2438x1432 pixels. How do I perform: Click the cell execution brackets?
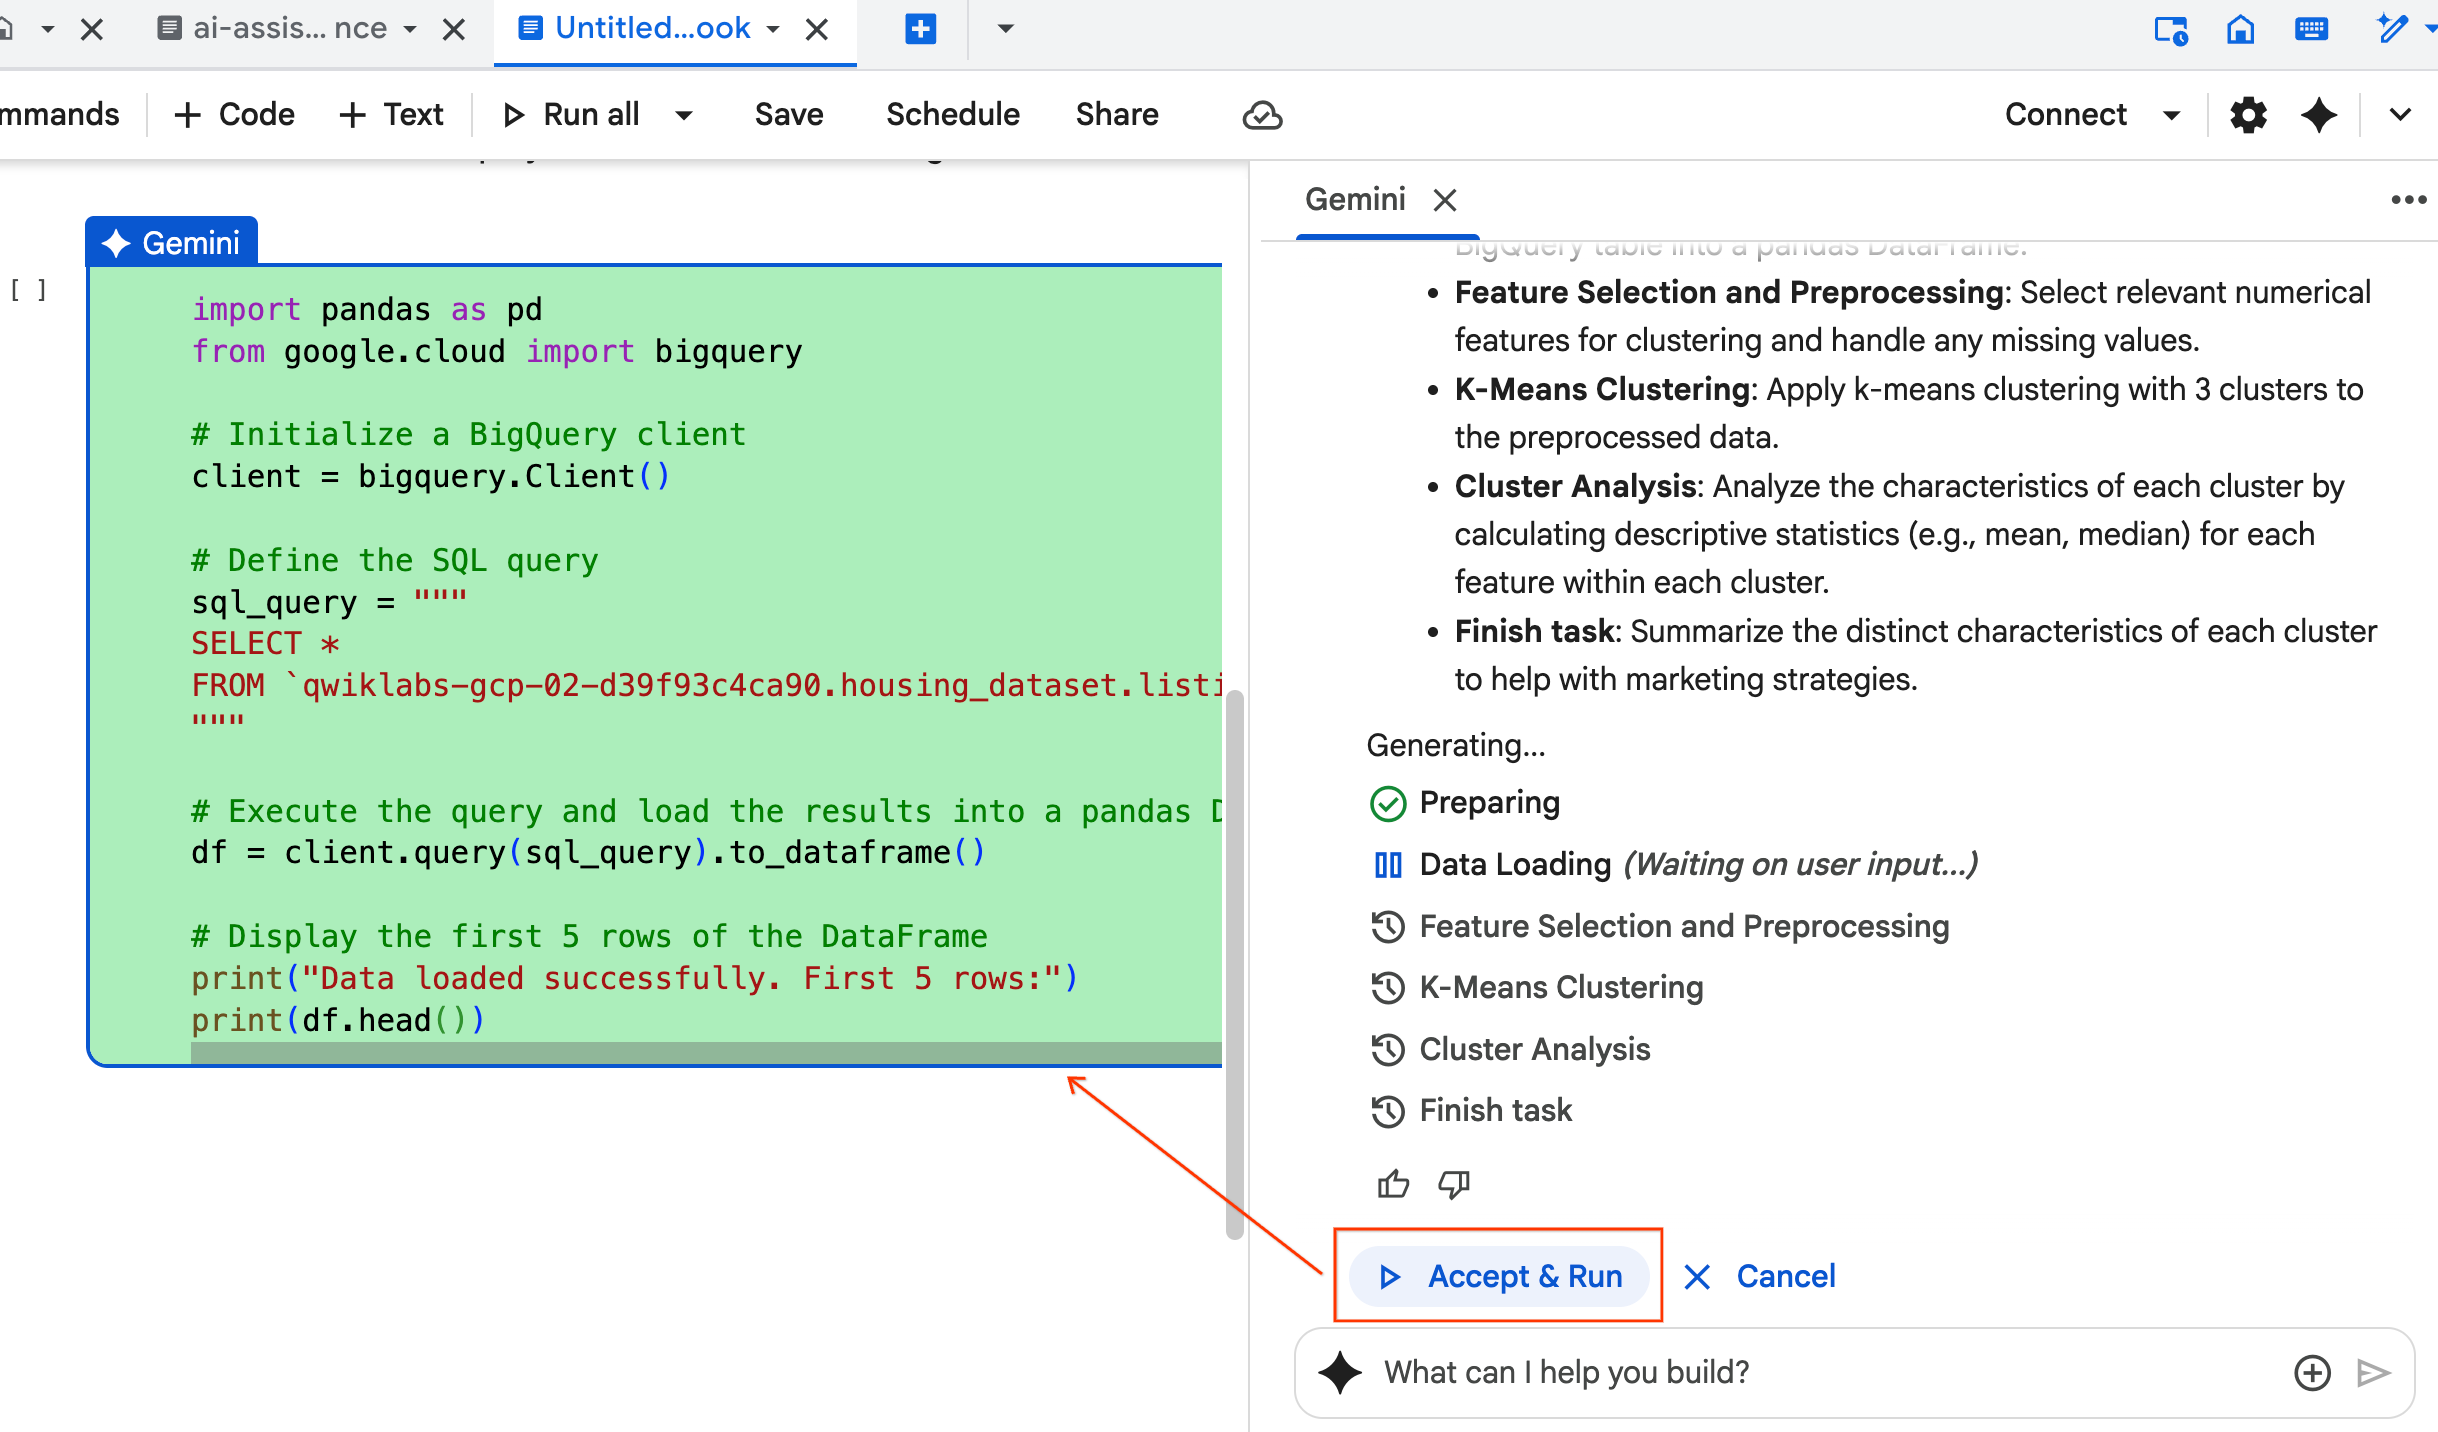point(28,290)
